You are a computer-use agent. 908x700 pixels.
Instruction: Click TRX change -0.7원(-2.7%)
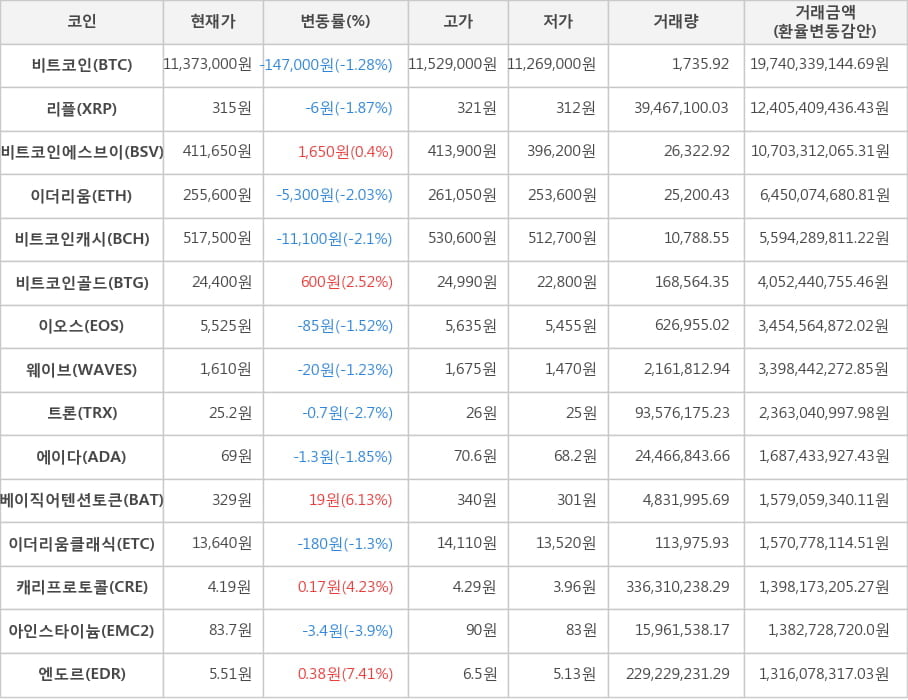(347, 413)
